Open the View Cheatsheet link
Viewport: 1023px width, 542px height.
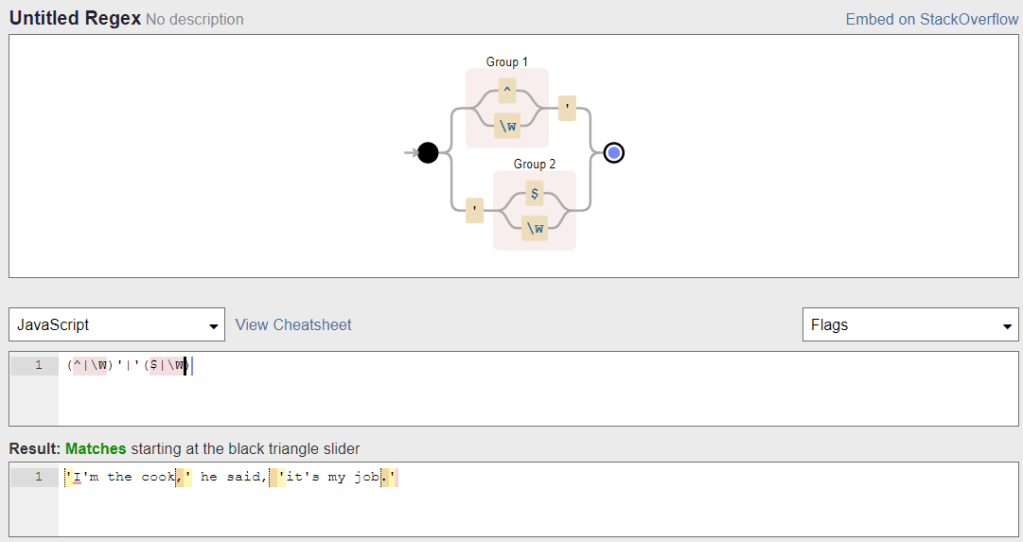[293, 325]
